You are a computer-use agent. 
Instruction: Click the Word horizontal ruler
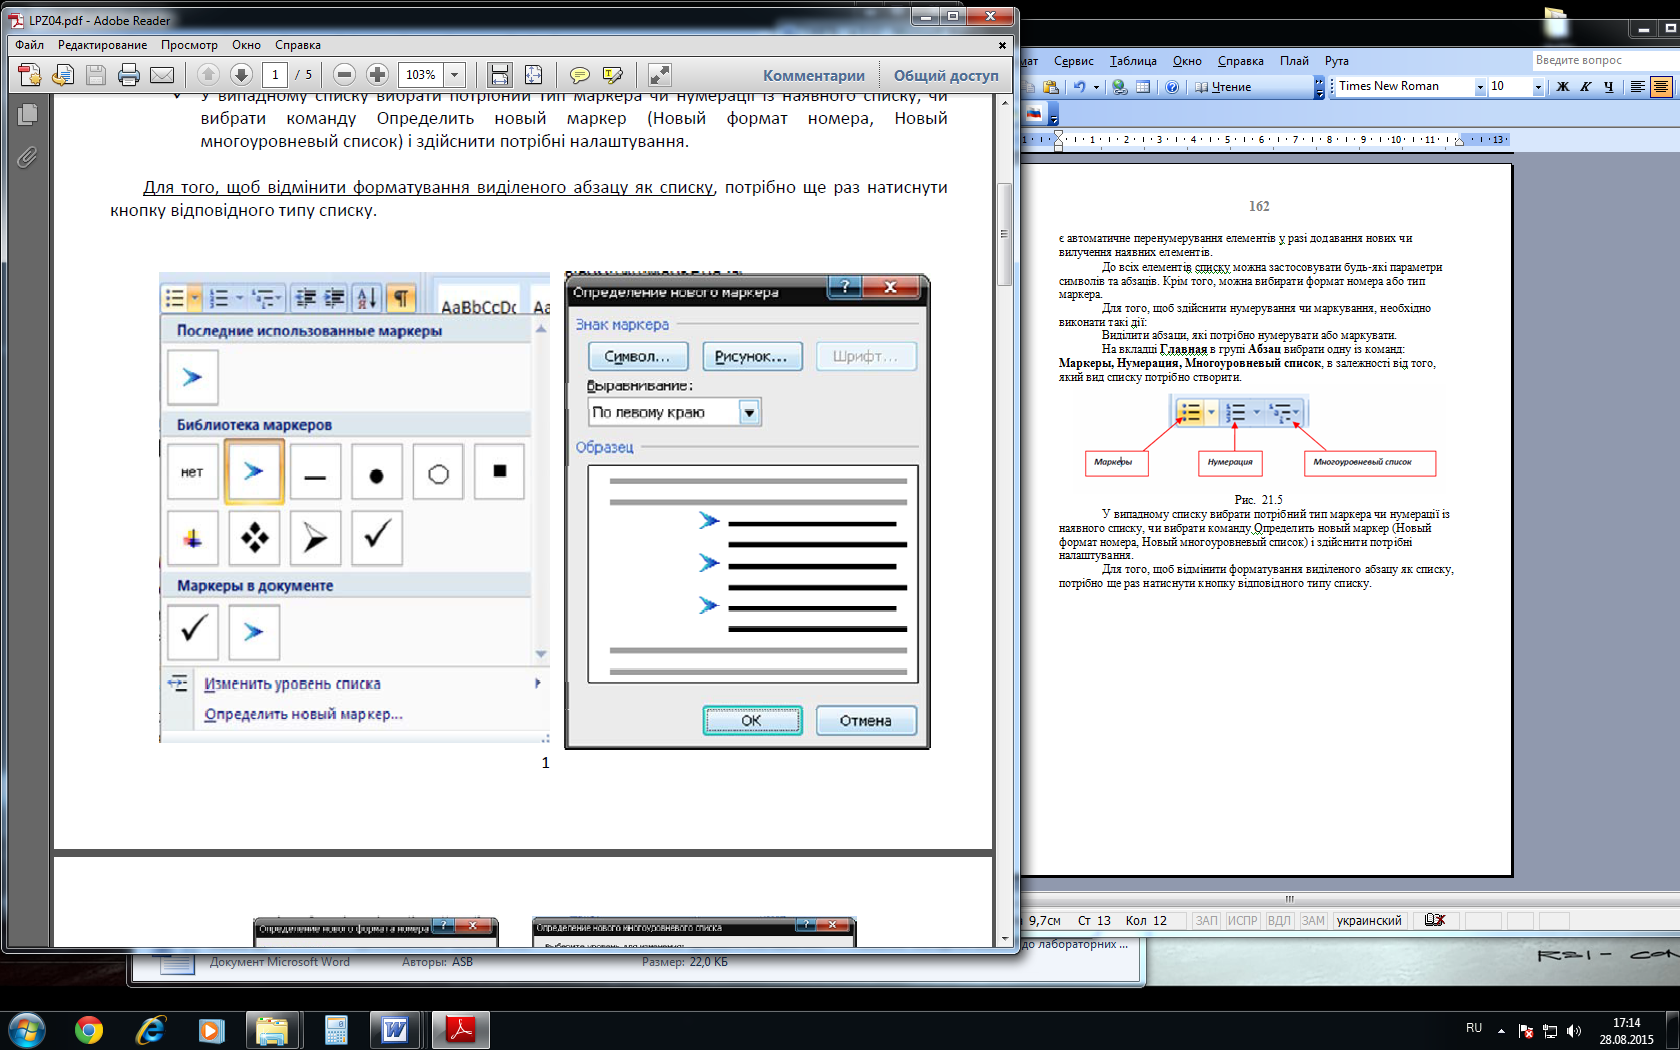tap(1264, 140)
